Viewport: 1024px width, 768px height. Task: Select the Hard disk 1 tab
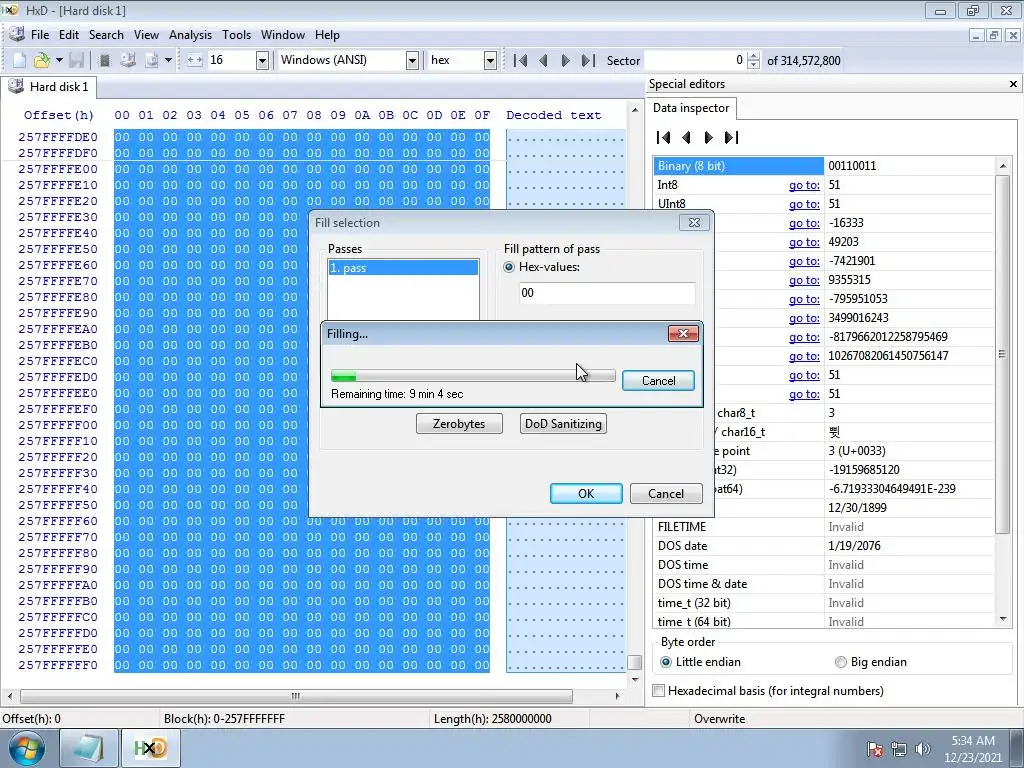pyautogui.click(x=48, y=87)
